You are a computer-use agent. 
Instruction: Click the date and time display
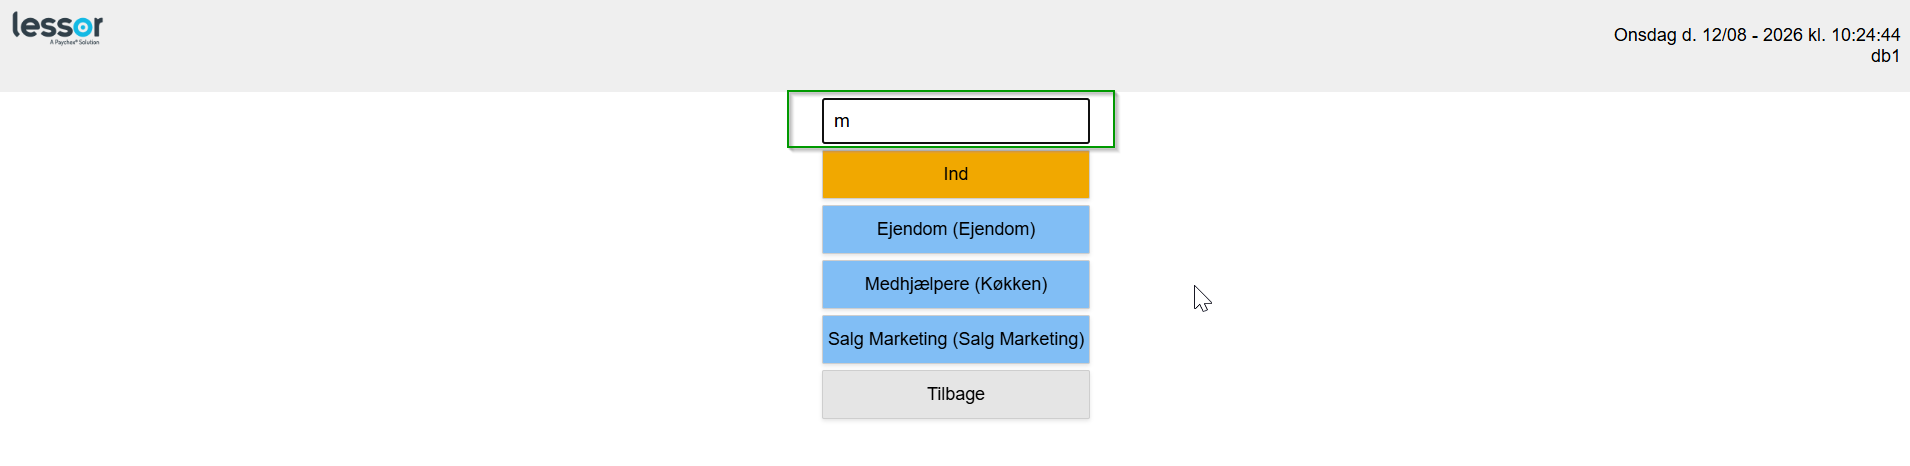[x=1756, y=35]
